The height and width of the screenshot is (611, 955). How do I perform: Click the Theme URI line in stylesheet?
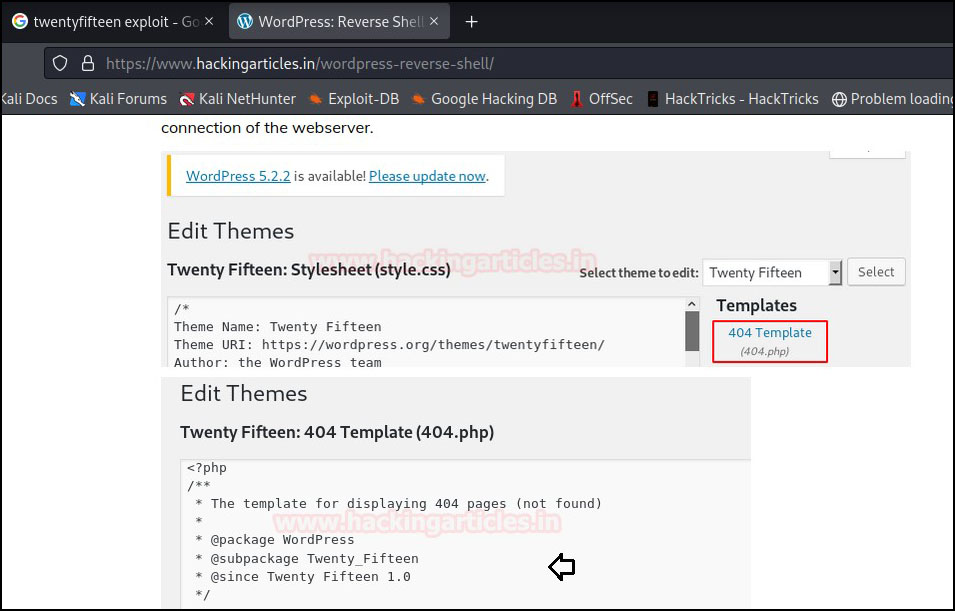[x=389, y=345]
